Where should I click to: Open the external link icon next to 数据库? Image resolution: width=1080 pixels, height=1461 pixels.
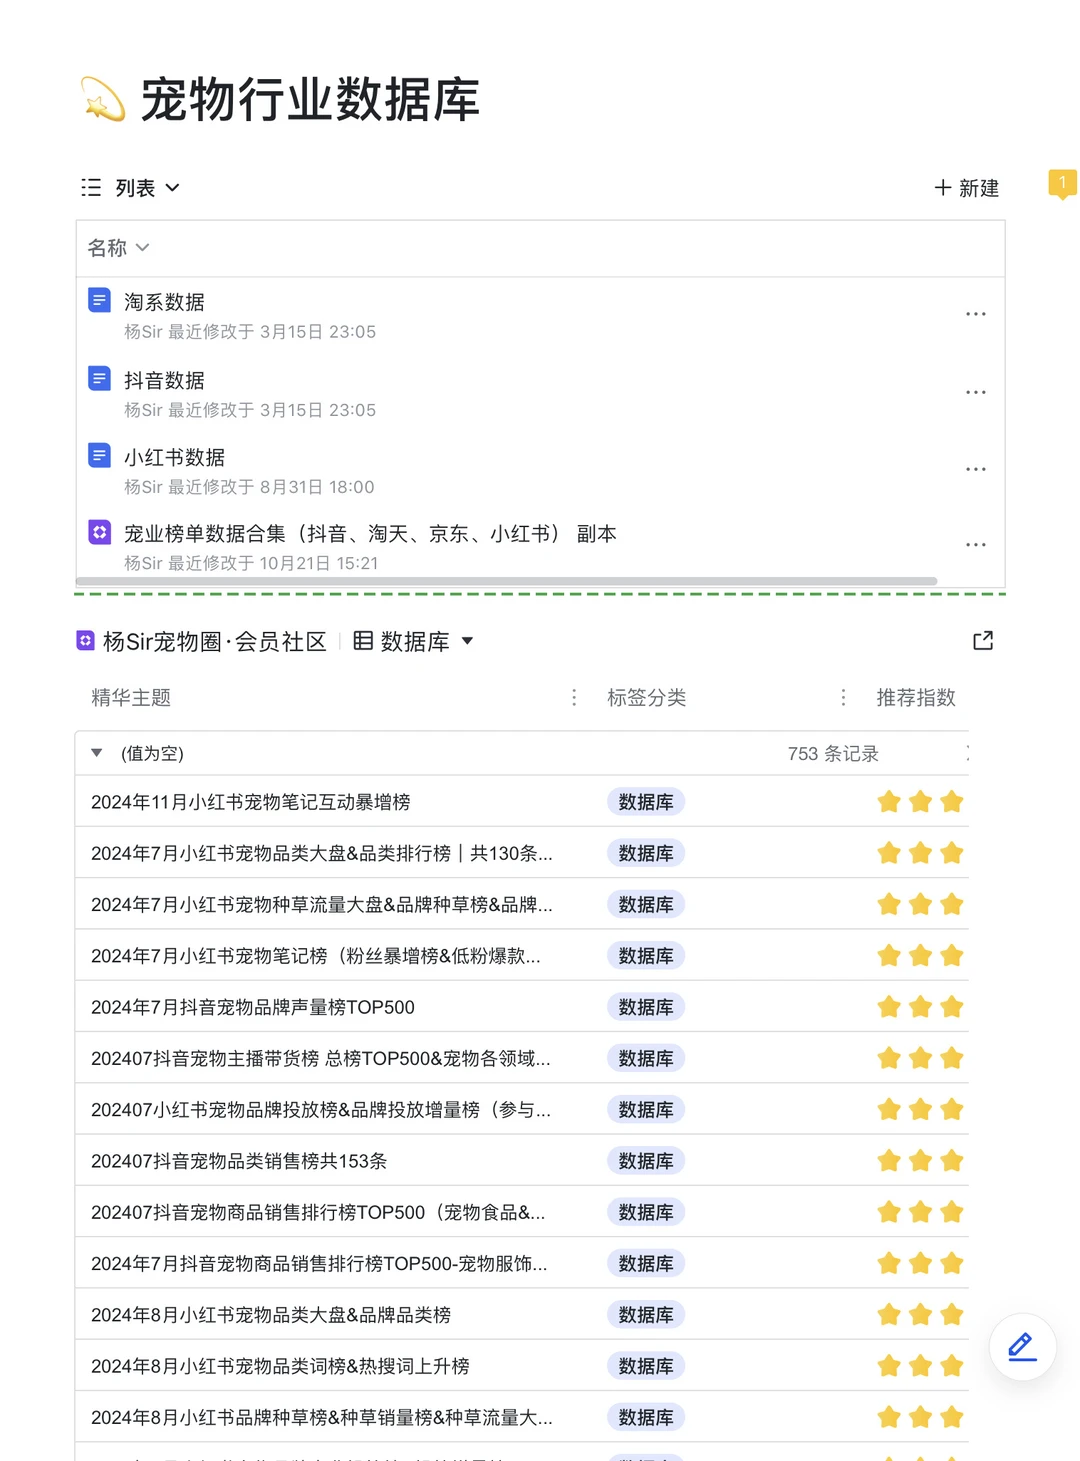pos(983,641)
